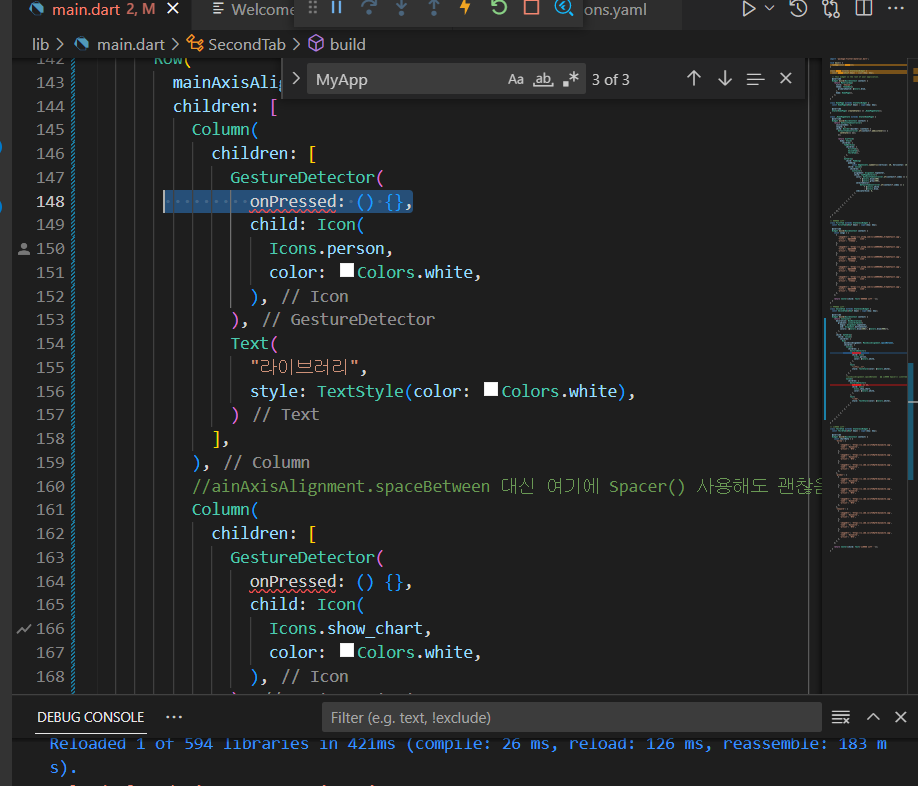Select the DEBUG CONSOLE panel tab

(91, 718)
